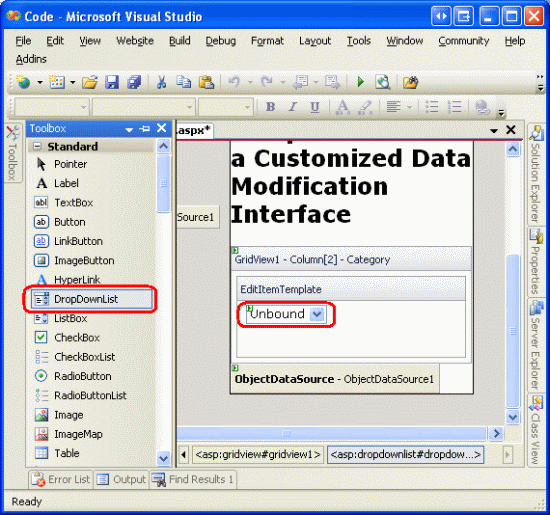Click the Open File folder icon
This screenshot has width=550, height=515.
(x=90, y=82)
